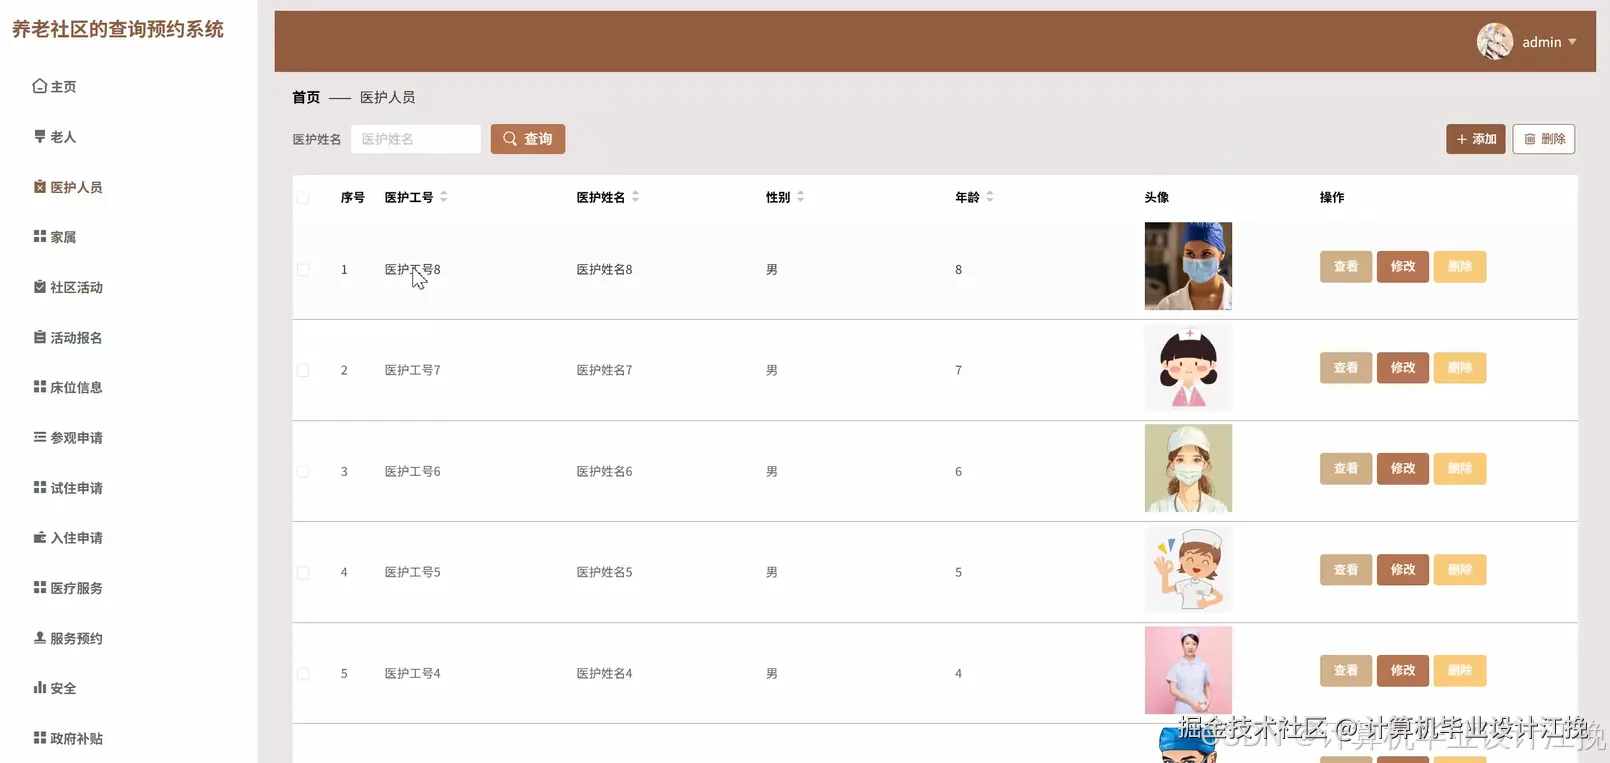Image resolution: width=1610 pixels, height=763 pixels.
Task: Click the home icon beside 主页
Action: [x=39, y=86]
